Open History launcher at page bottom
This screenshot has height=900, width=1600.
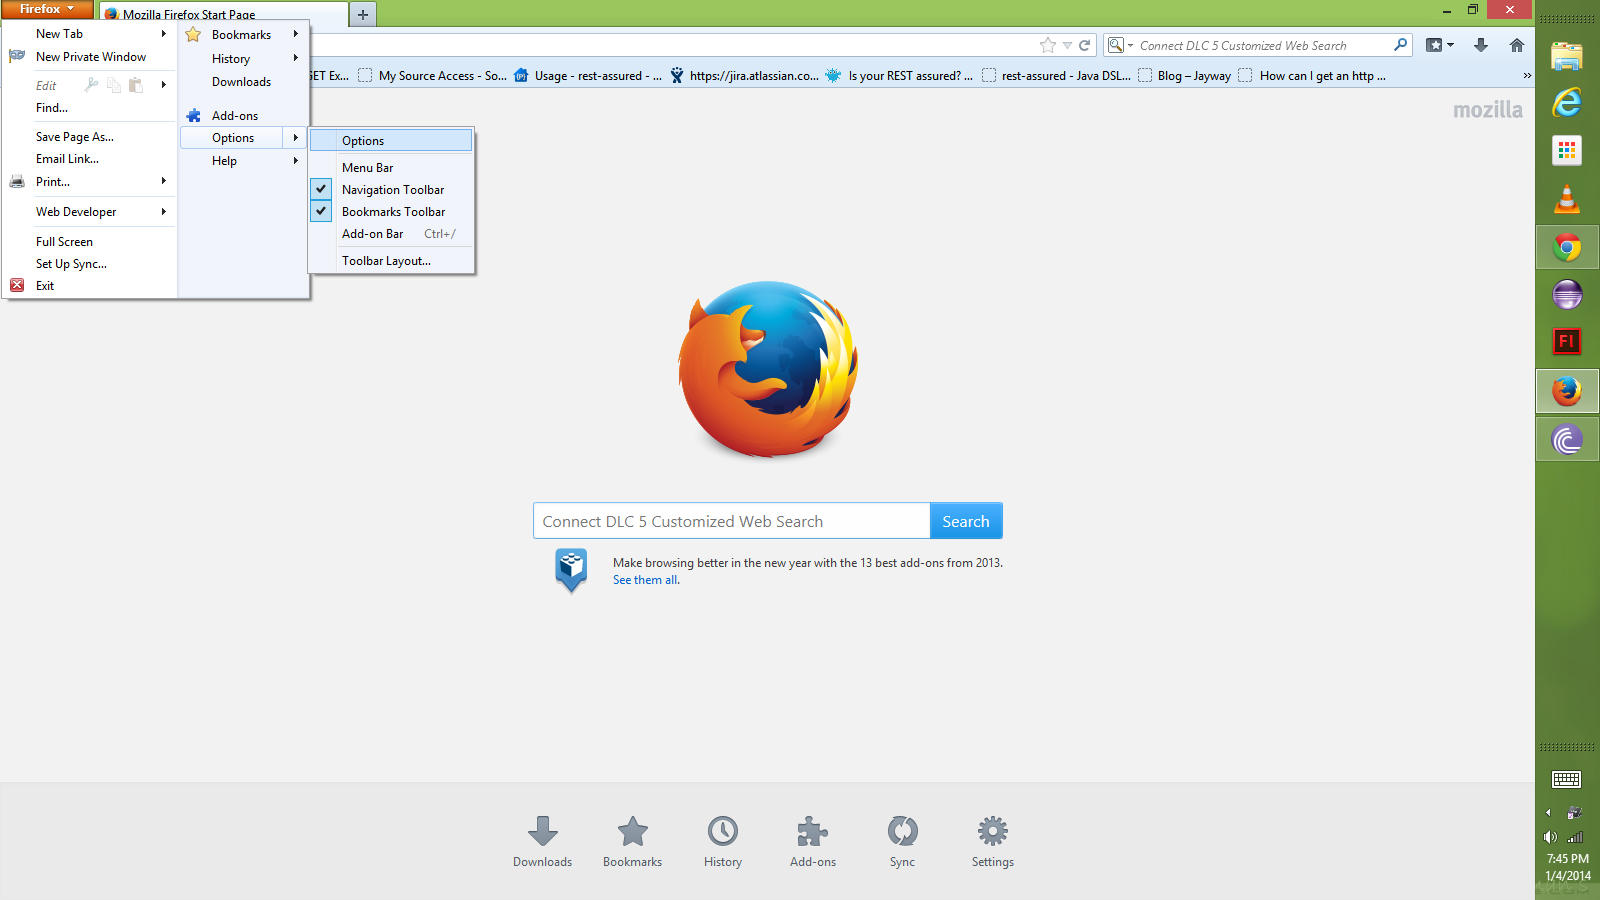[723, 841]
